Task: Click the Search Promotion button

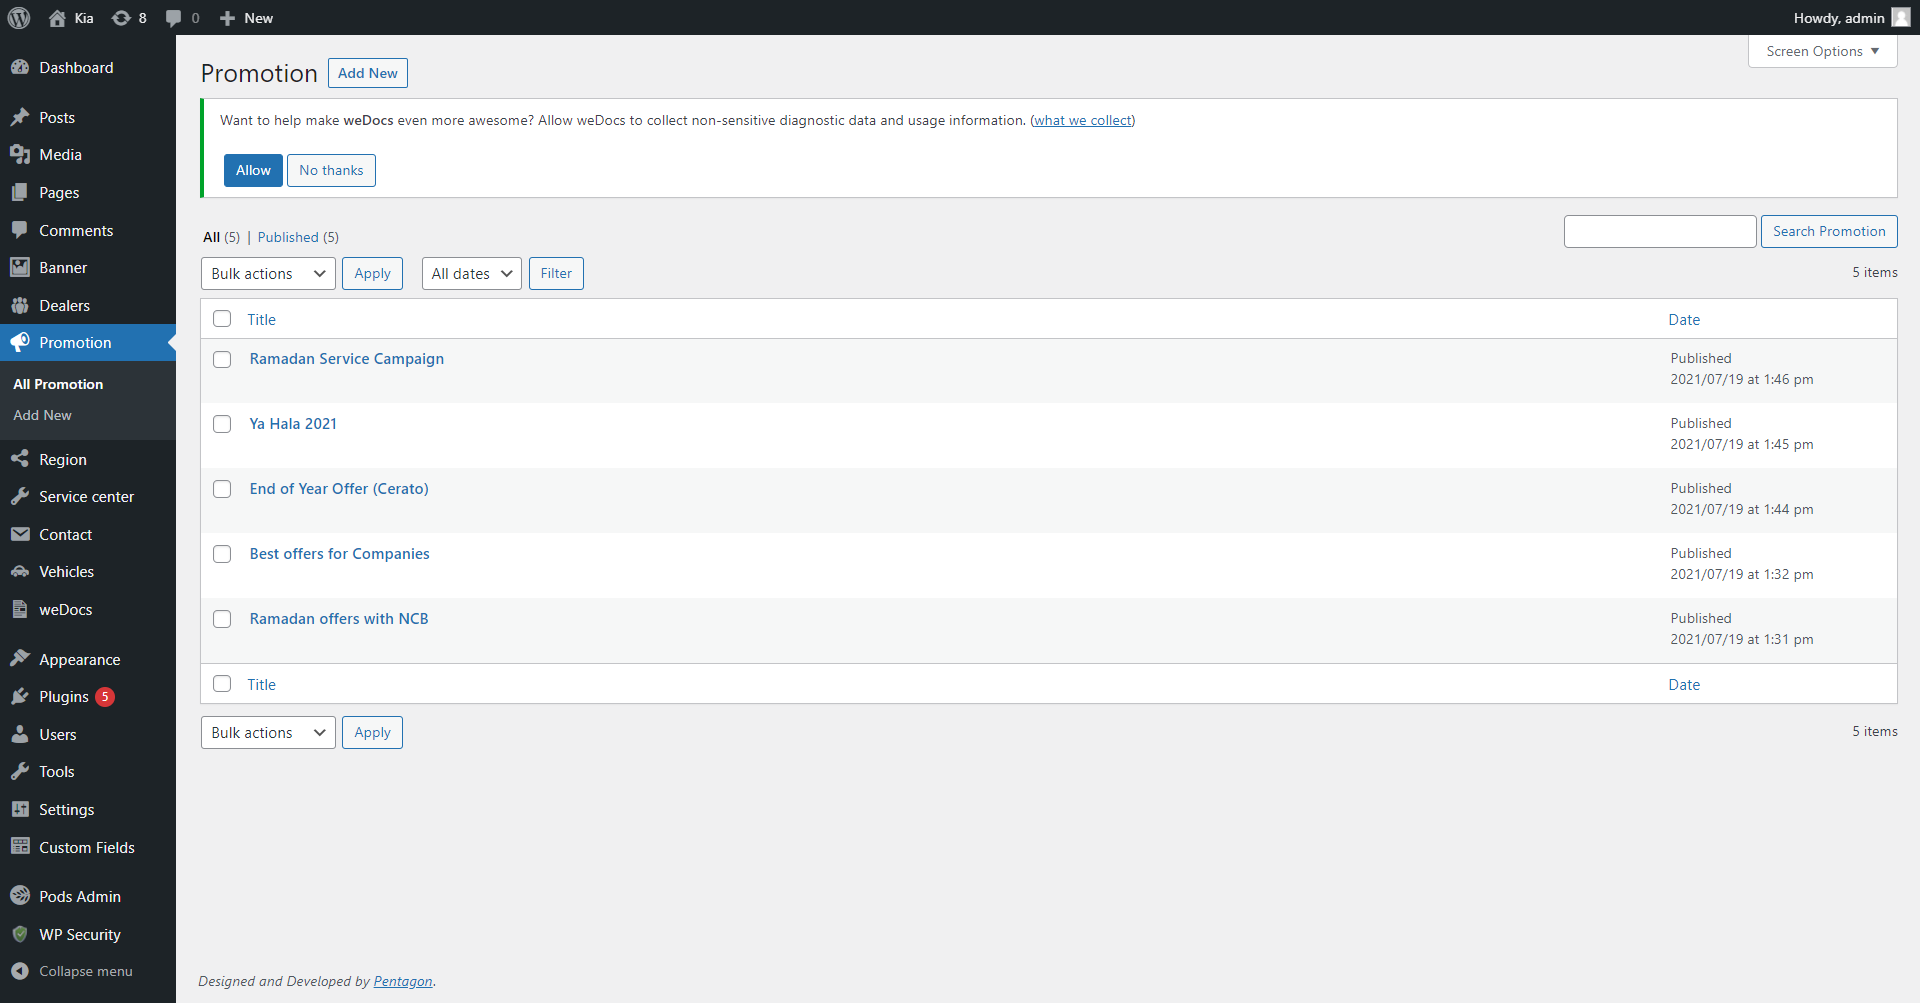Action: (x=1829, y=231)
